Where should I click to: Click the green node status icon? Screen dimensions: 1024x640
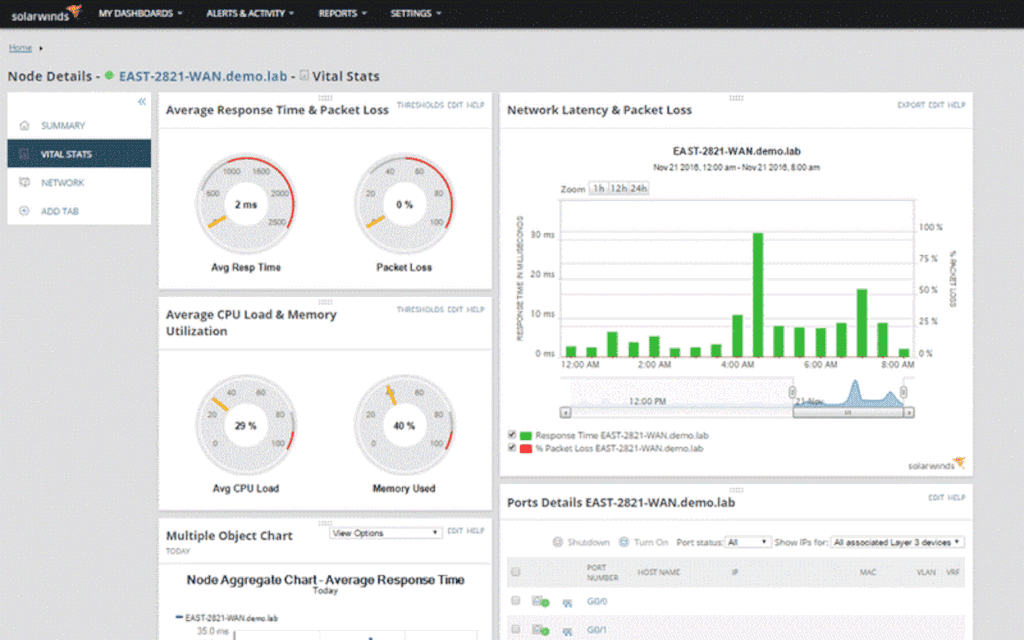click(109, 76)
